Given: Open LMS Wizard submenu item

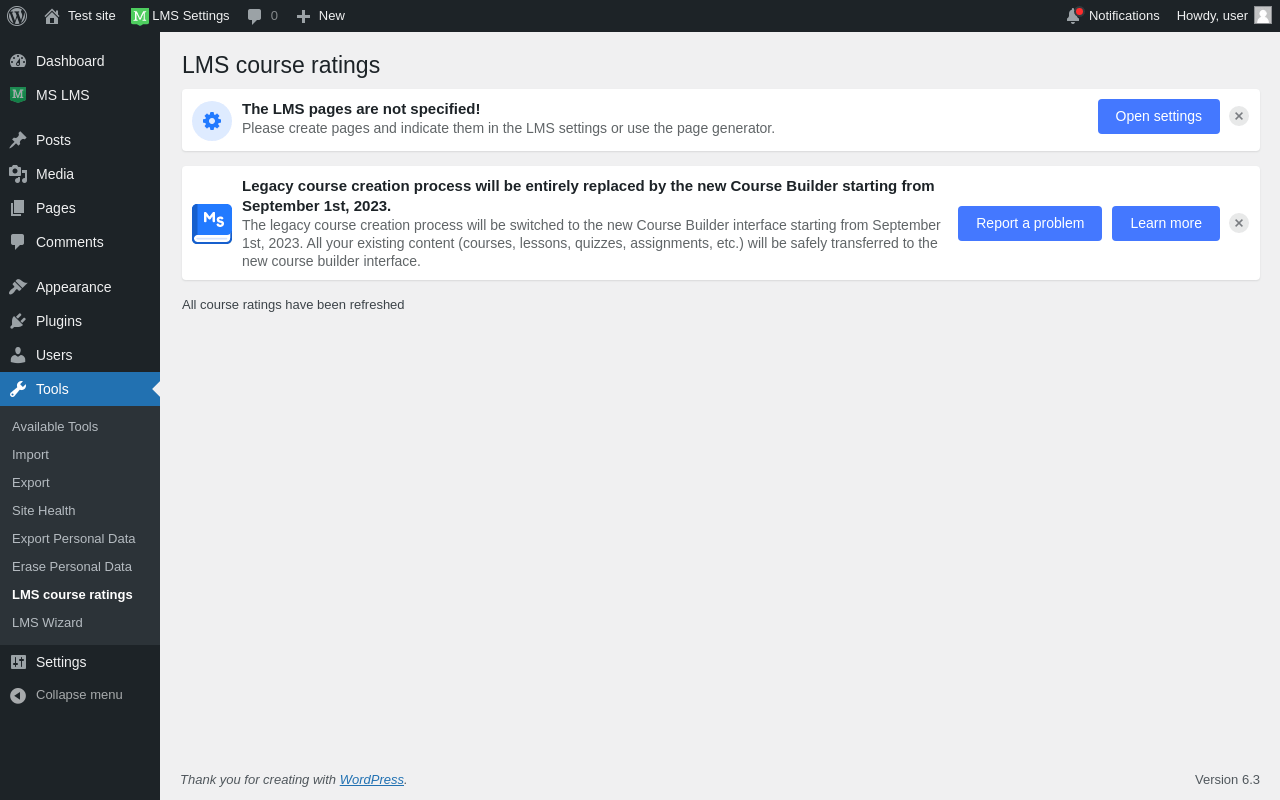Looking at the screenshot, I should coord(80,623).
